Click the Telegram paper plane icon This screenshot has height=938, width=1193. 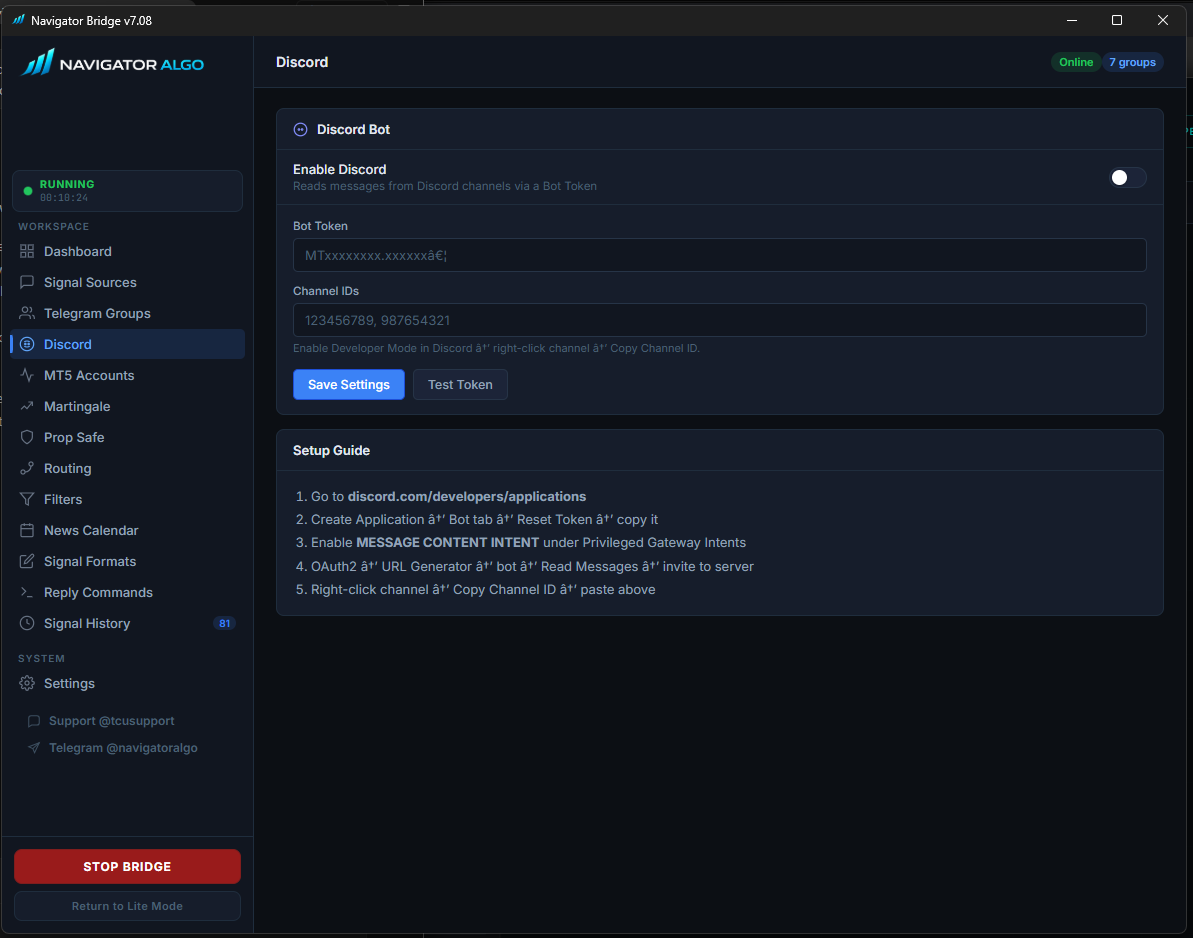tap(33, 748)
